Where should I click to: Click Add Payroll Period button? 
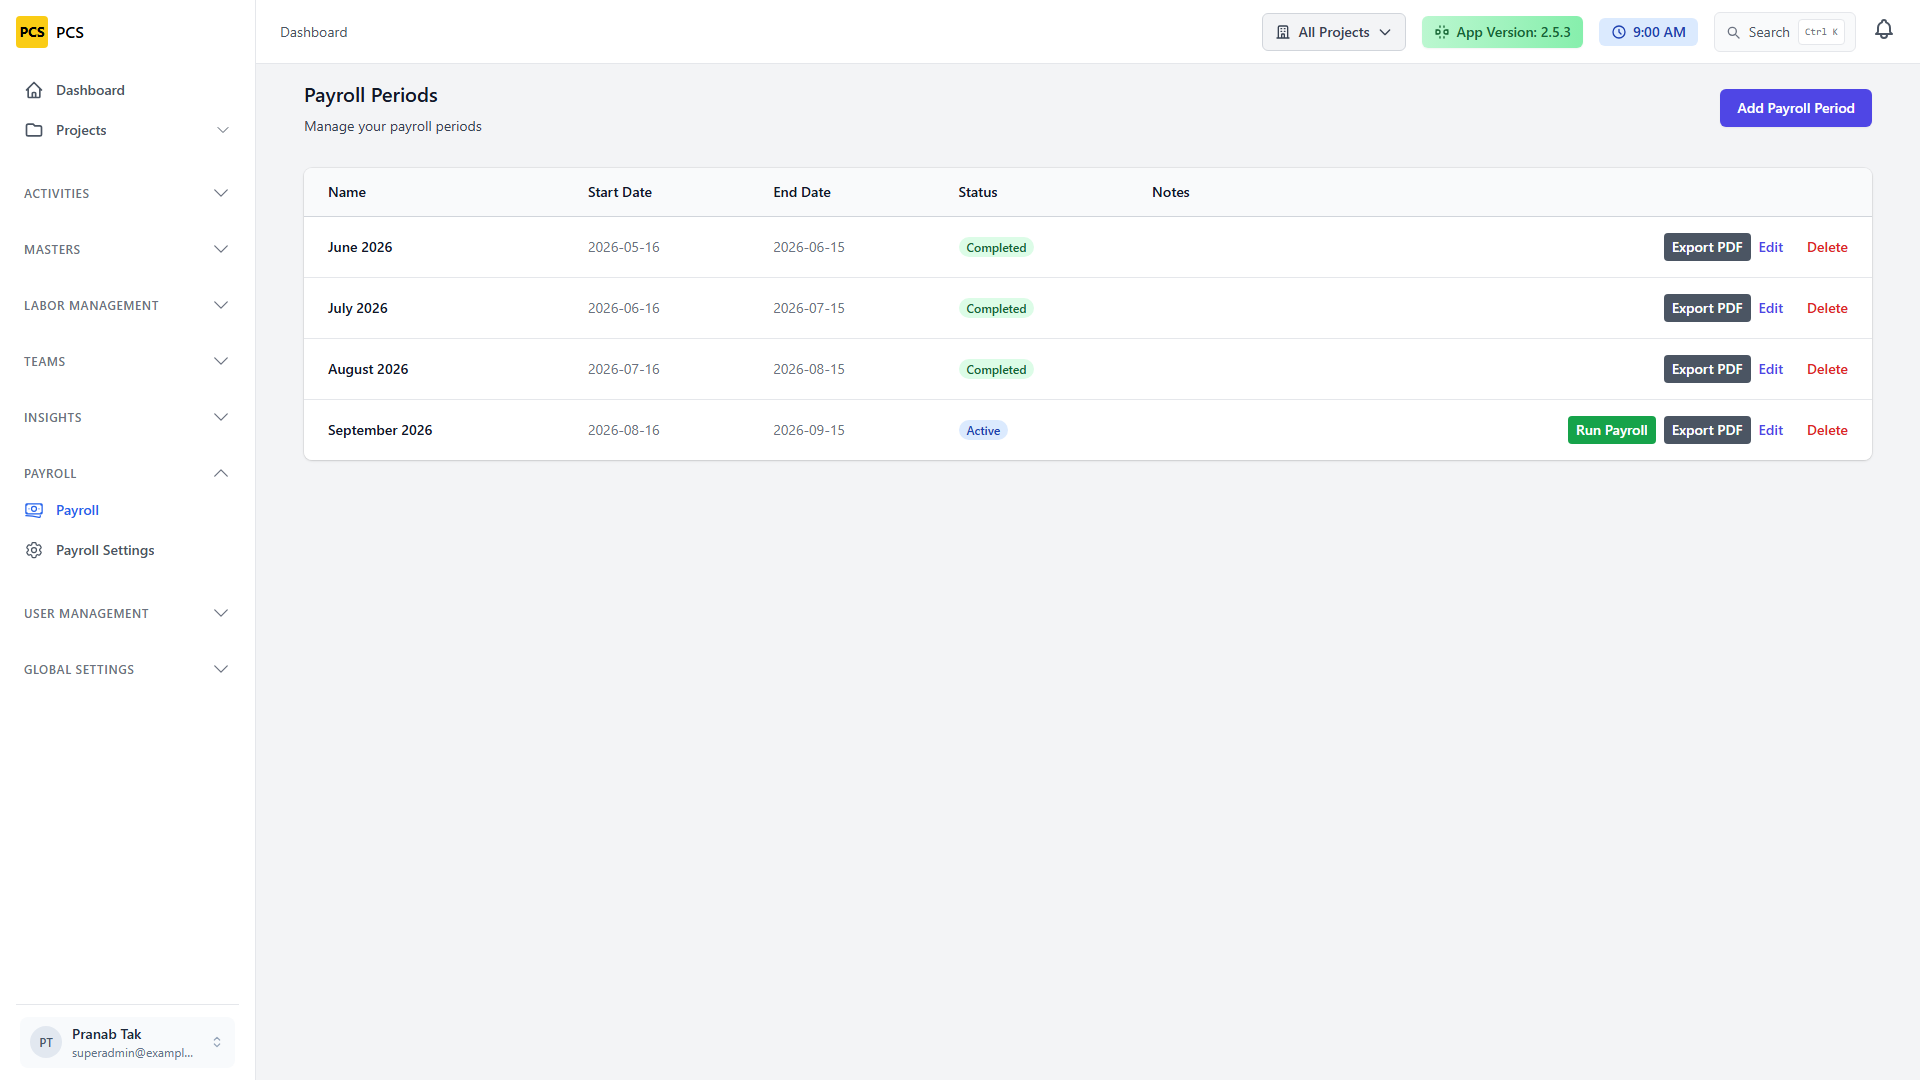pos(1795,108)
